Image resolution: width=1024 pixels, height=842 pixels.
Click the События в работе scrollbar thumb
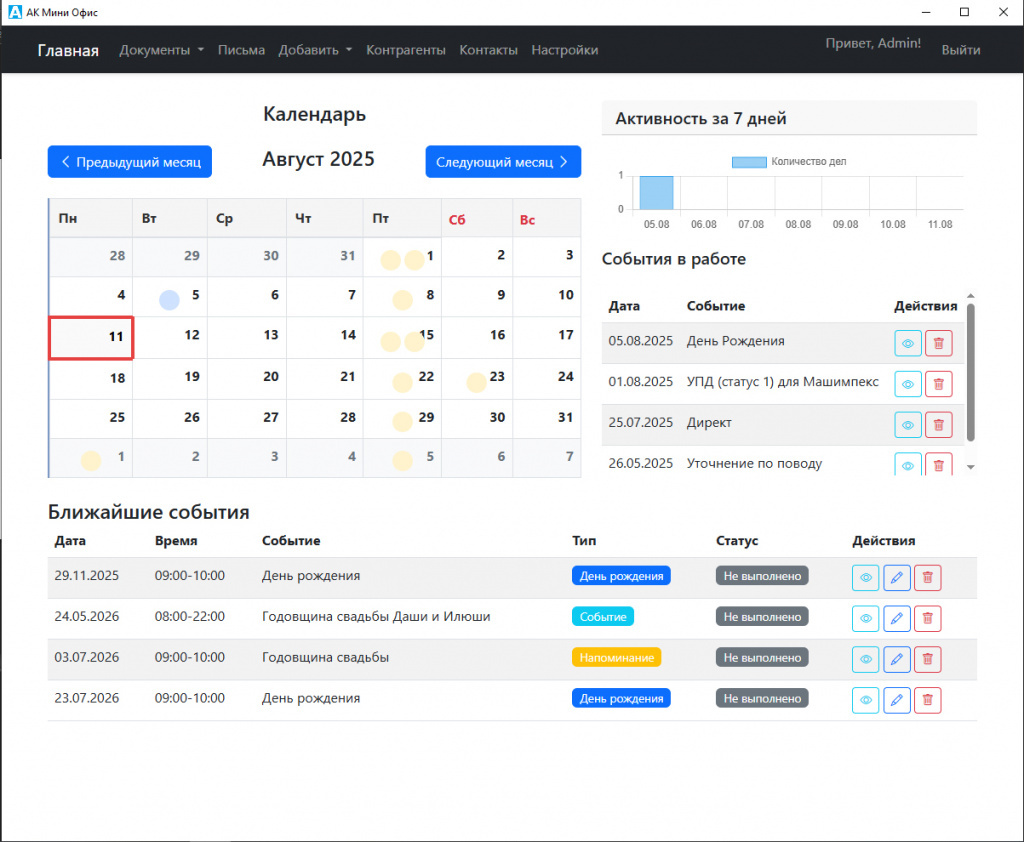pos(970,372)
